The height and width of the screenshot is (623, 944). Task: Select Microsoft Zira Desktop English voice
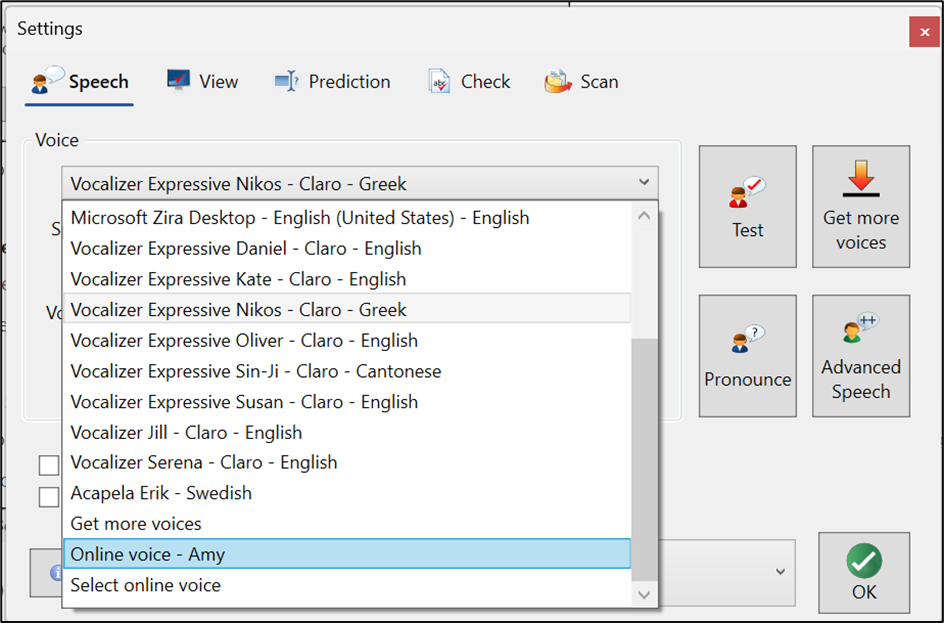click(x=347, y=218)
